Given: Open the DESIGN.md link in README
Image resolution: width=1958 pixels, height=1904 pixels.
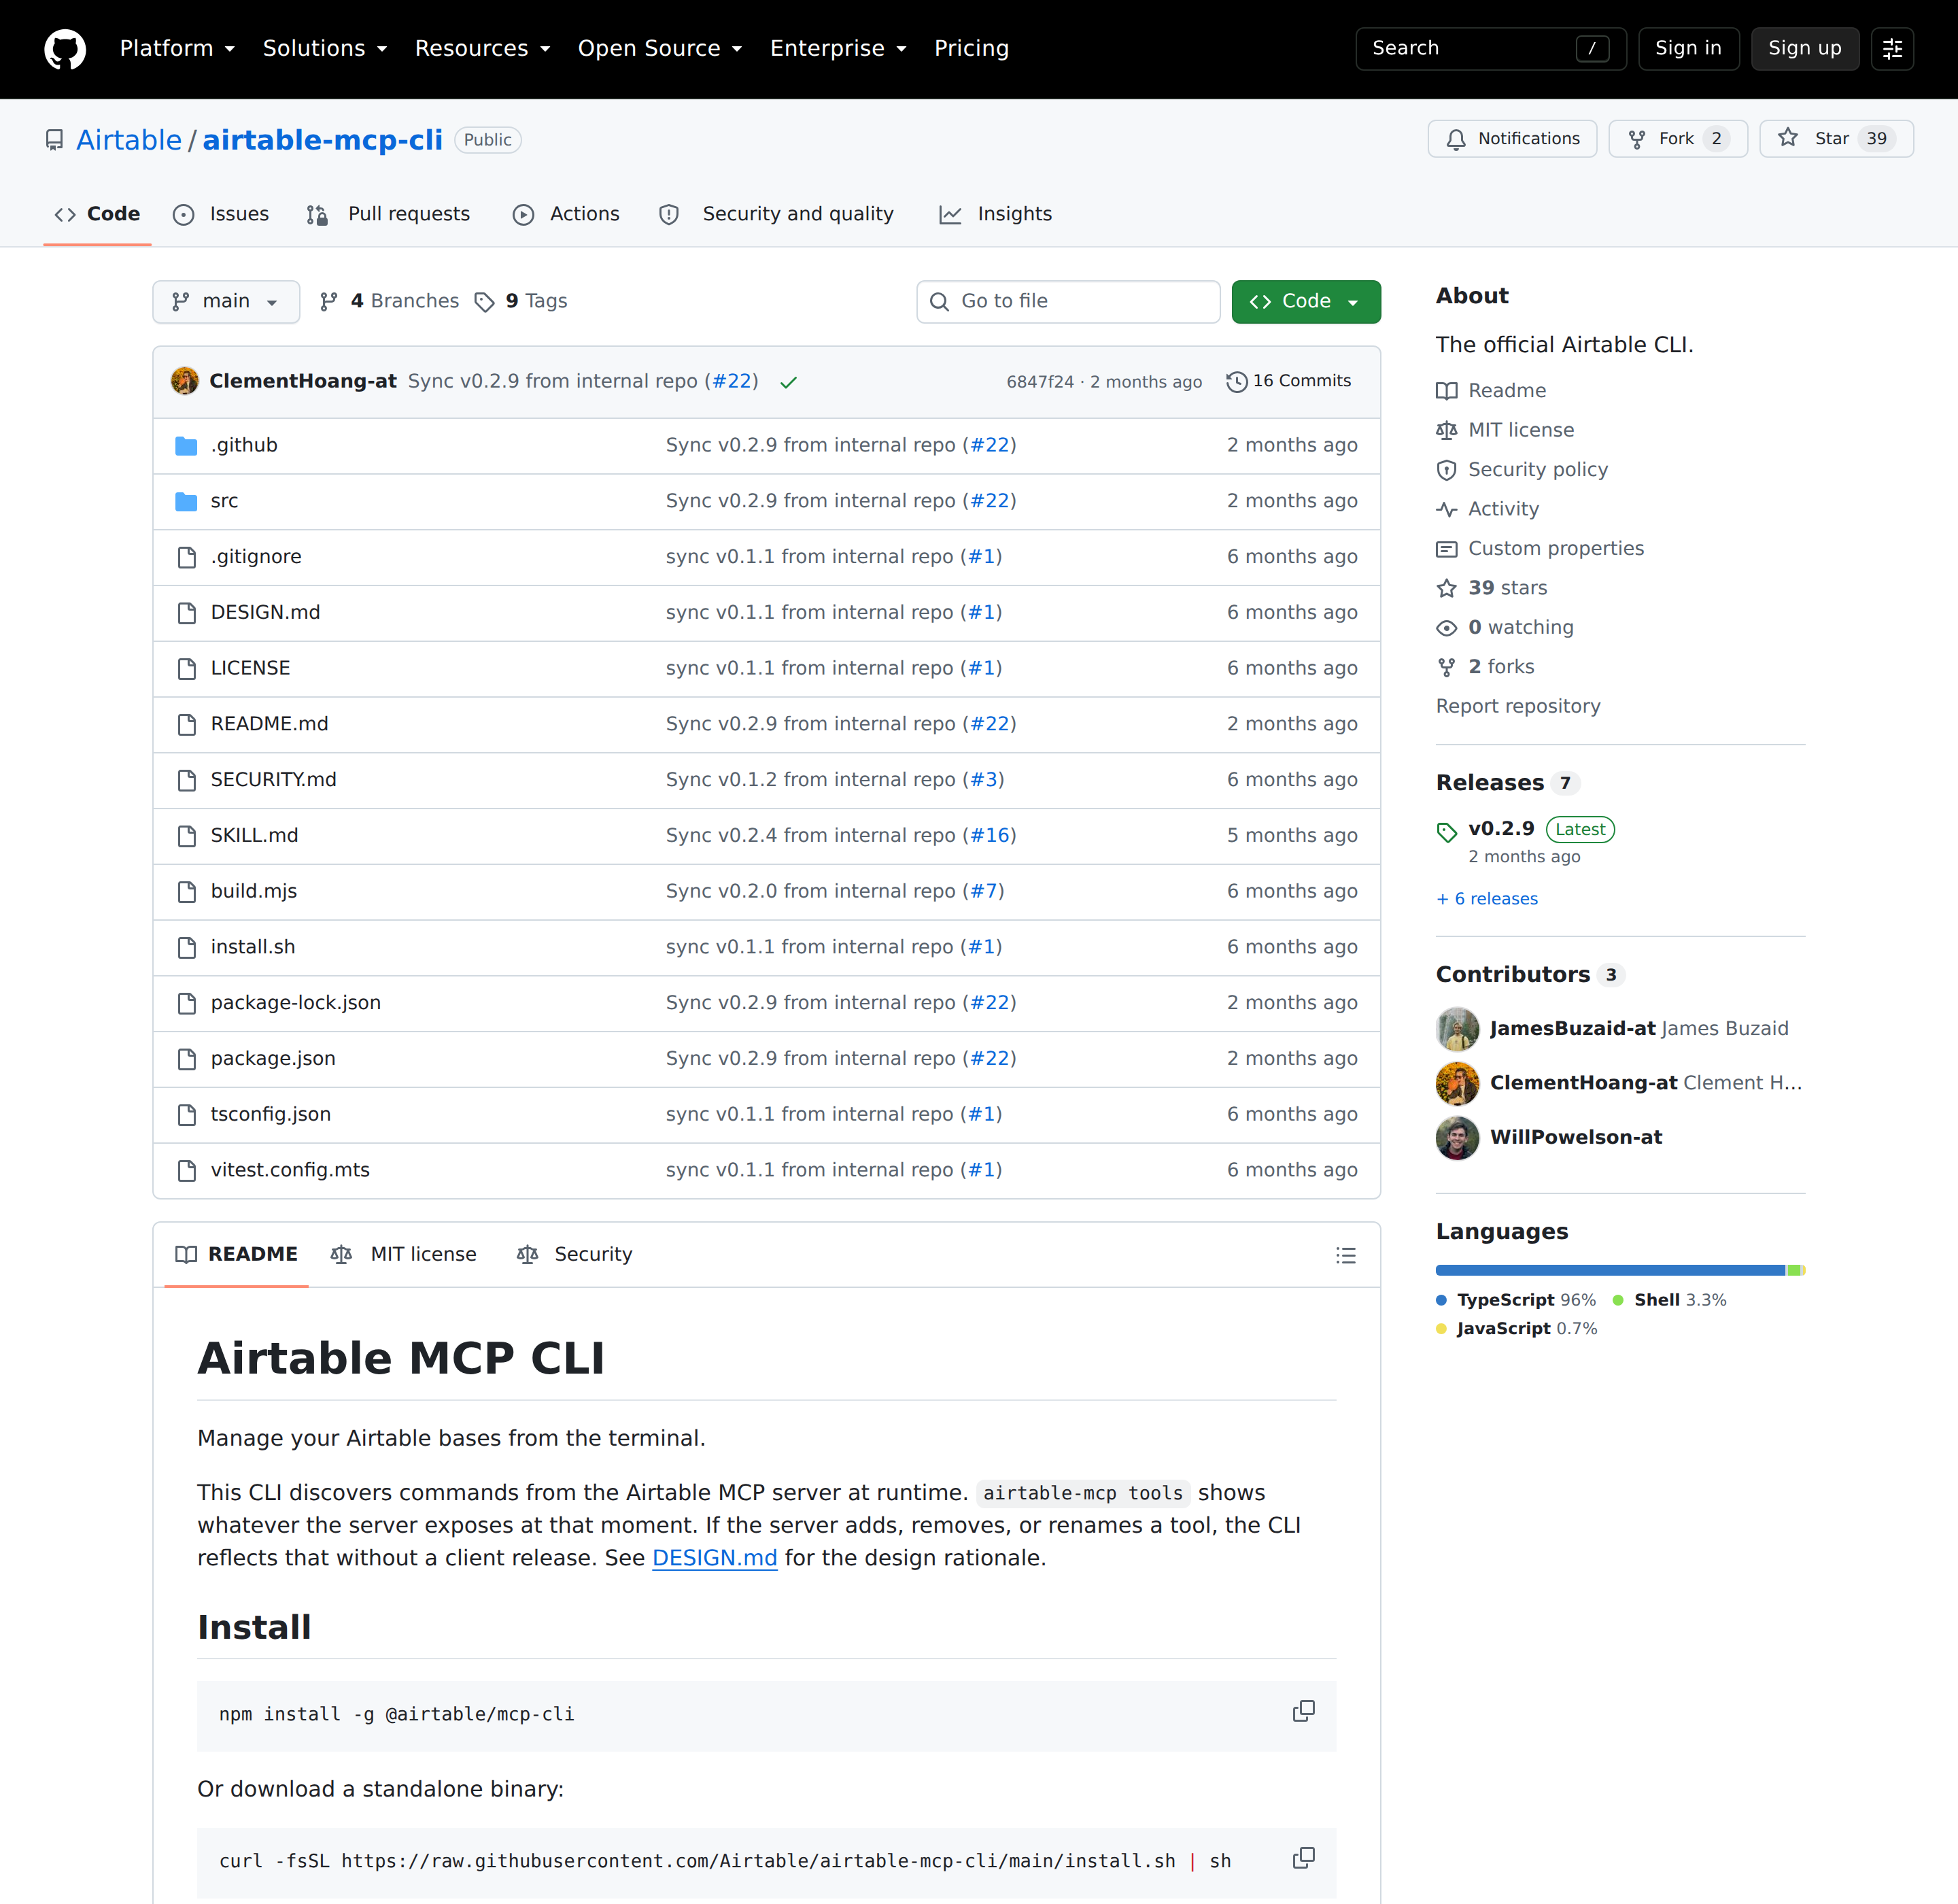Looking at the screenshot, I should coord(714,1558).
